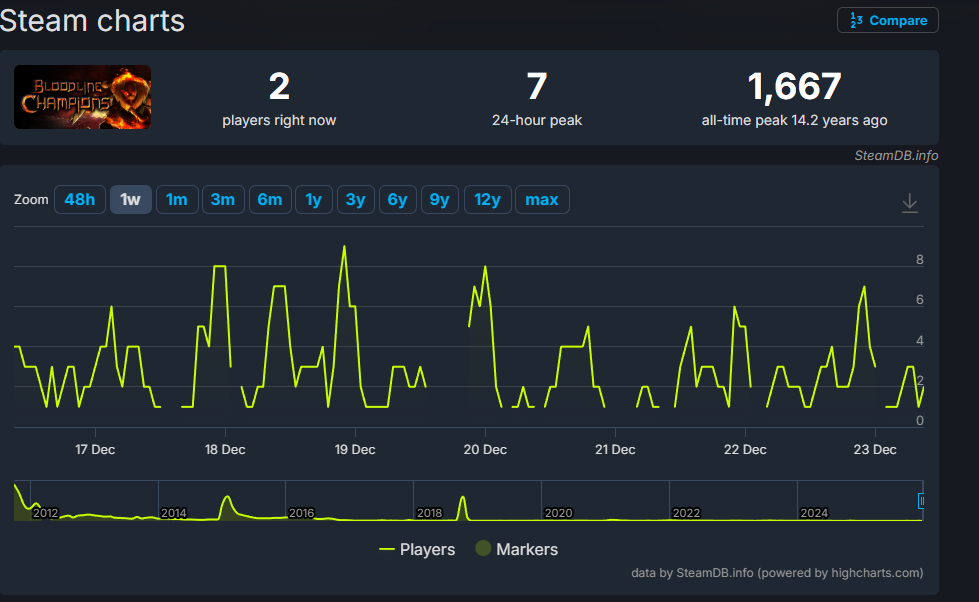Open the Bloodline Champions game thumbnail
The height and width of the screenshot is (602, 979).
[x=82, y=97]
